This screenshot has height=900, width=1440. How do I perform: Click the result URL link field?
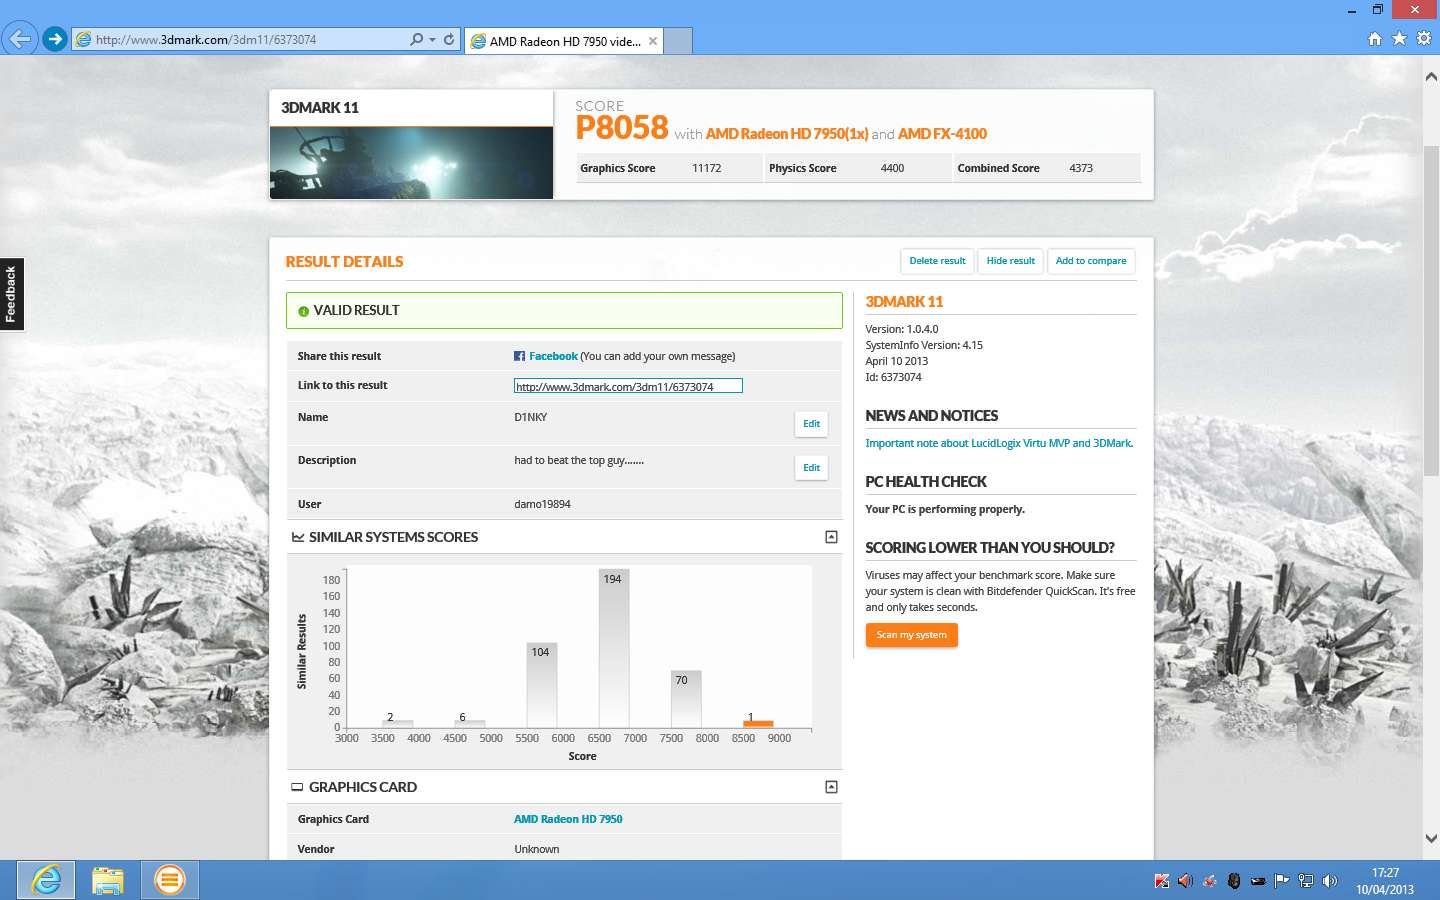click(628, 386)
